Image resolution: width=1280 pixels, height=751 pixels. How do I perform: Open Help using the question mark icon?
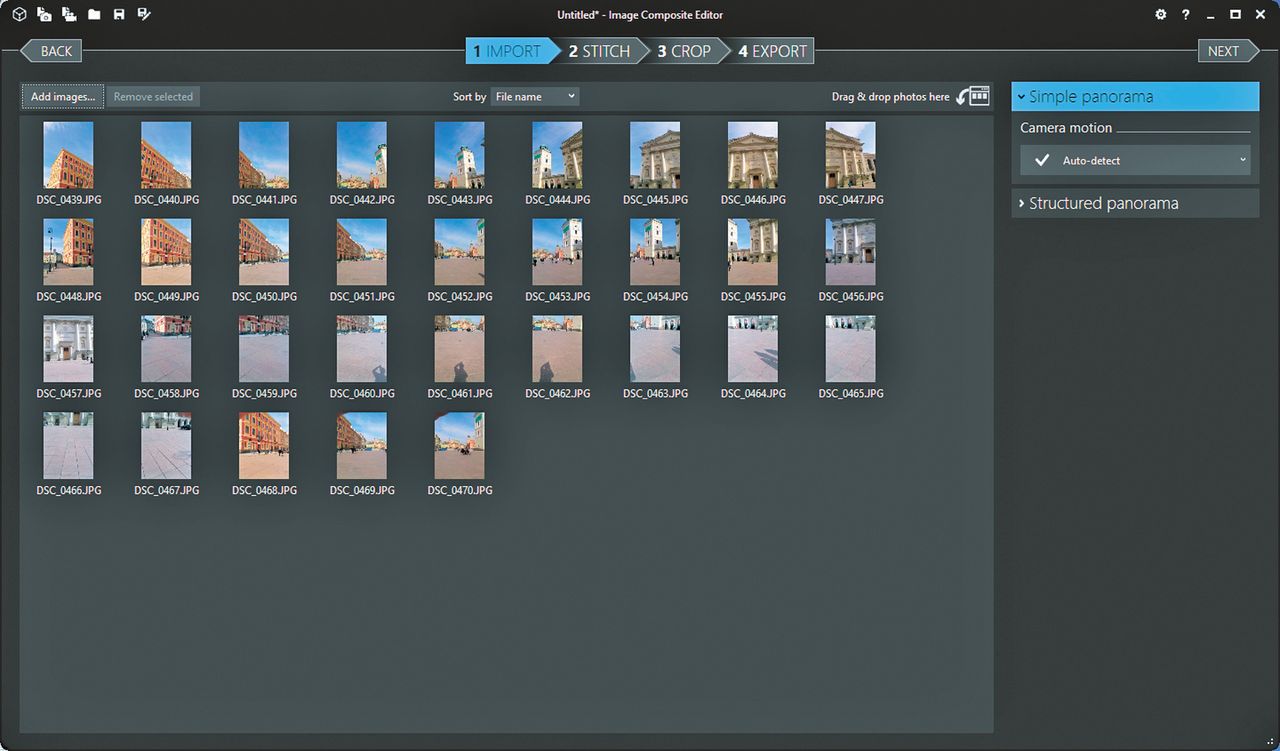1186,15
